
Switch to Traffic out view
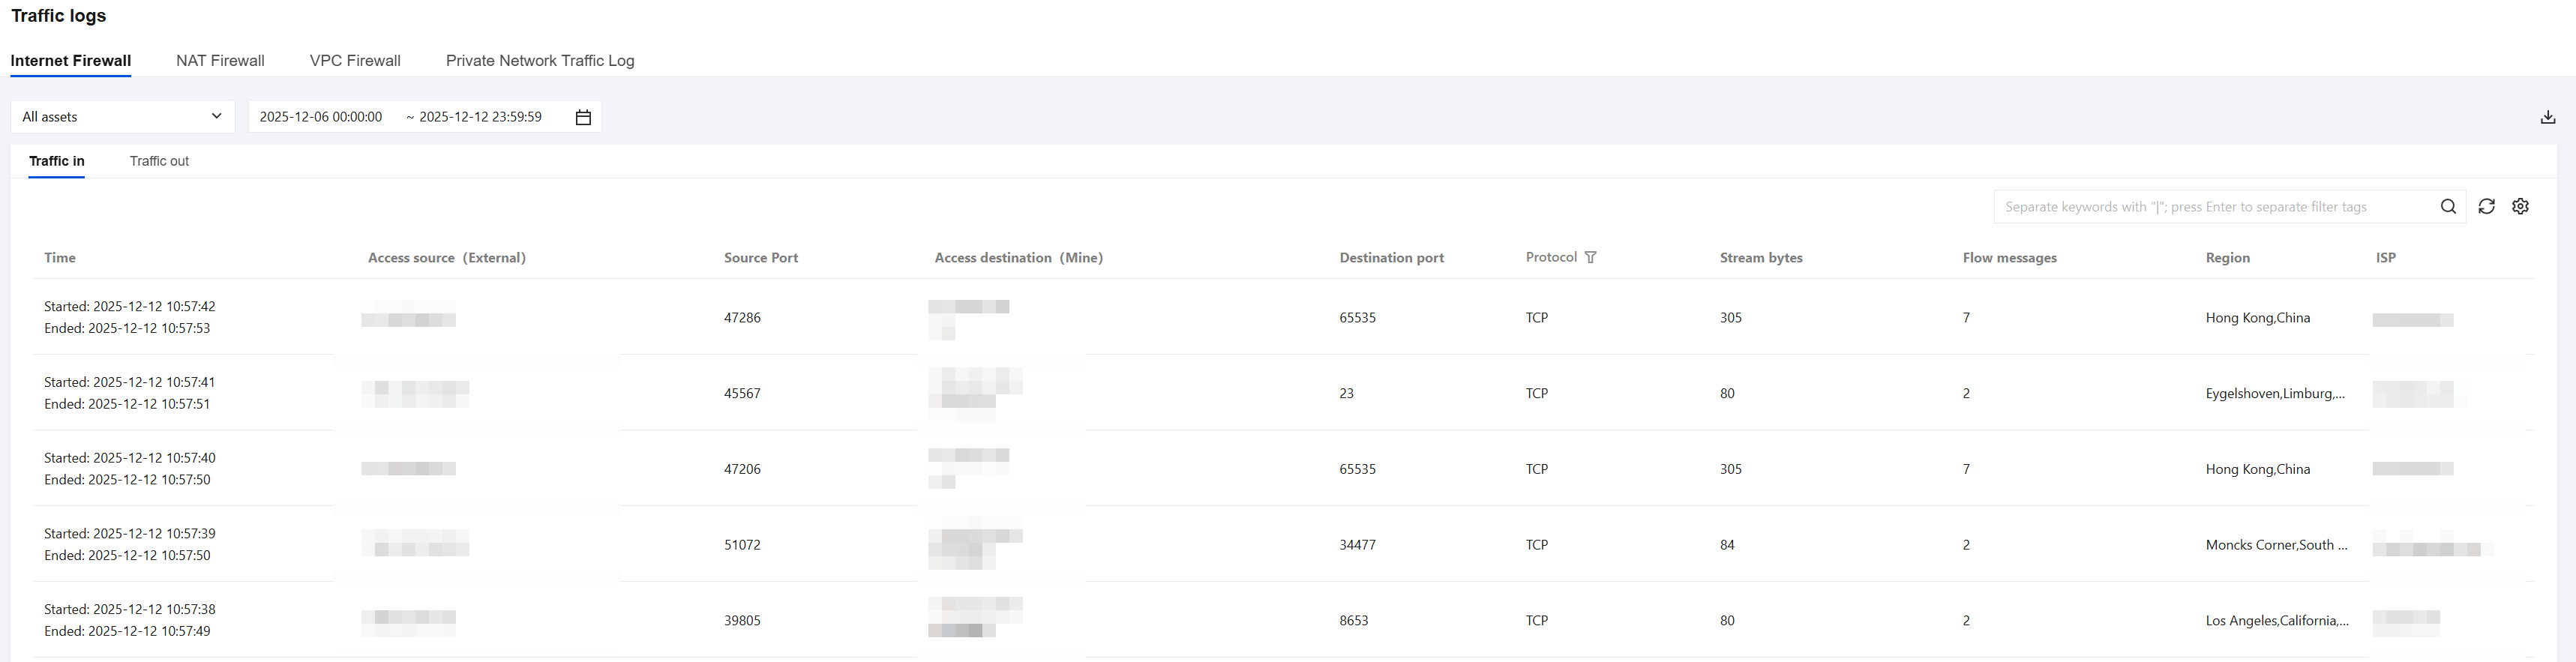tap(159, 161)
